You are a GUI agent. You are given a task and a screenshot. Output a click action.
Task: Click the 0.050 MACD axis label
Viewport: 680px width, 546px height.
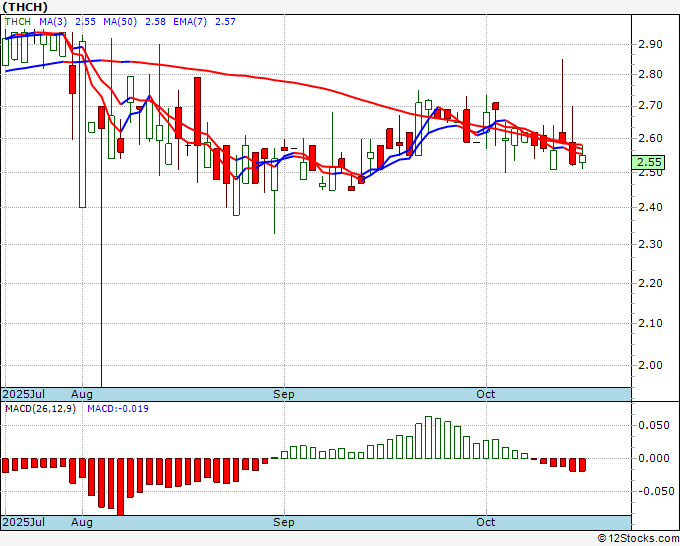pos(654,425)
